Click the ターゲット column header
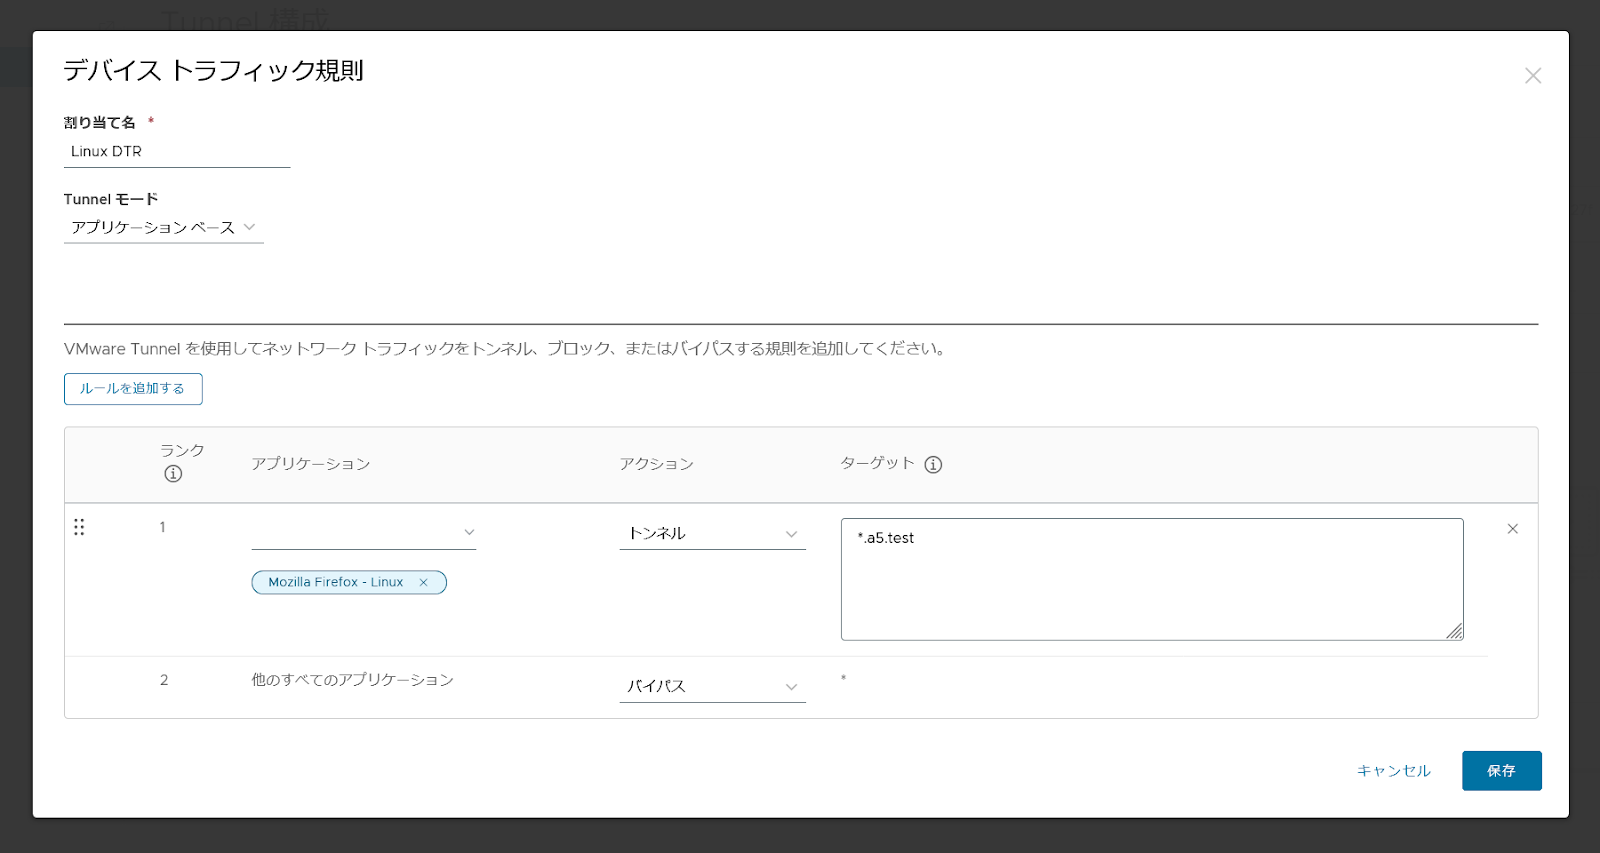The image size is (1600, 853). tap(877, 463)
